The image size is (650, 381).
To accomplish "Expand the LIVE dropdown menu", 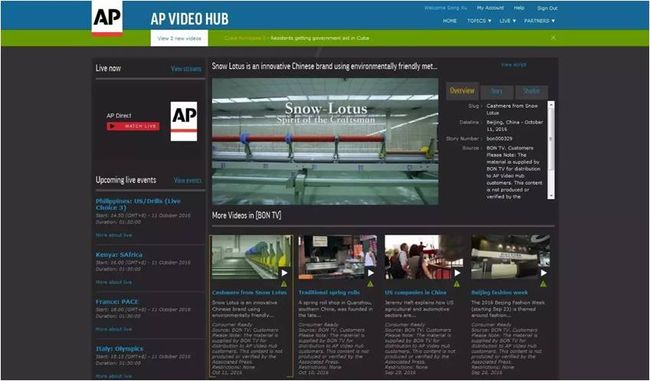I will point(508,21).
